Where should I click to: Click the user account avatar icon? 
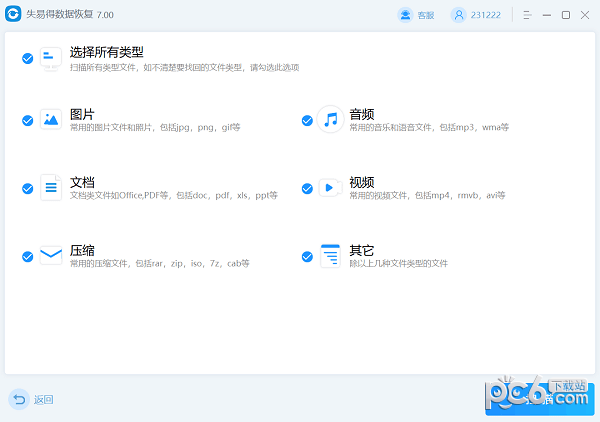pyautogui.click(x=459, y=15)
